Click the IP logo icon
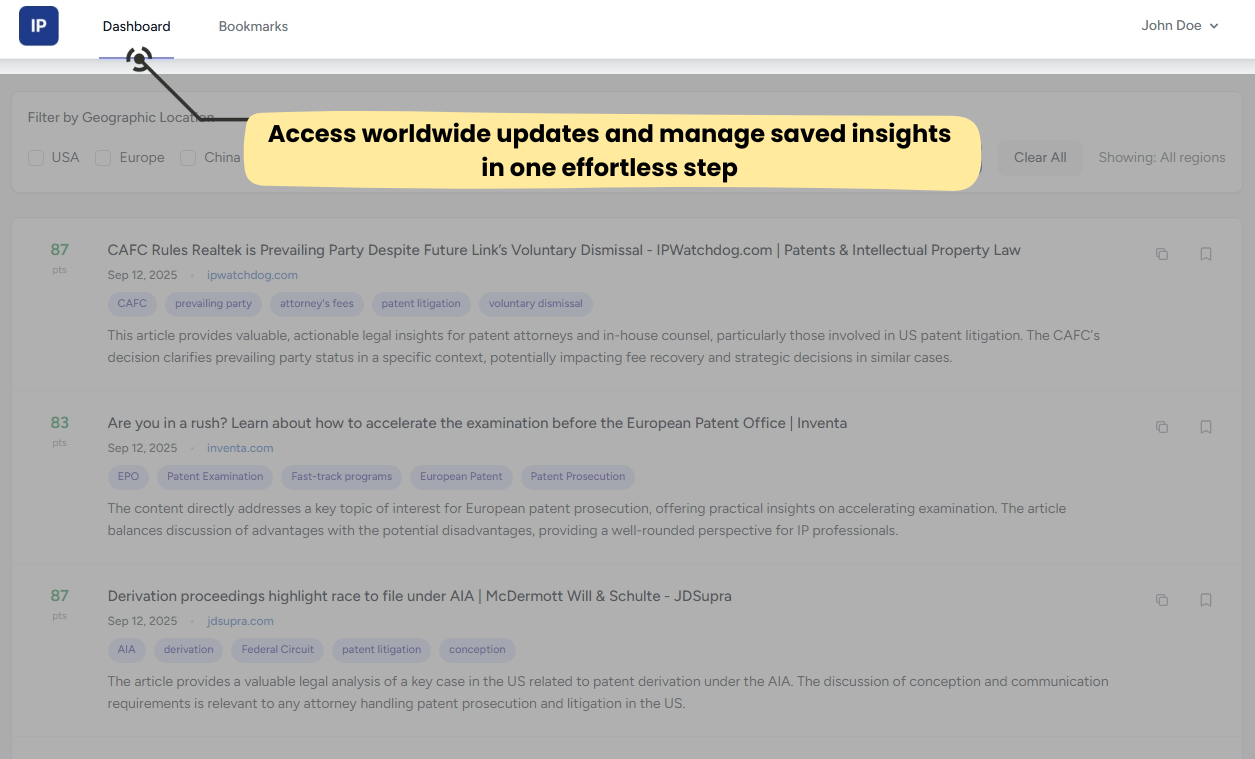 pos(38,26)
